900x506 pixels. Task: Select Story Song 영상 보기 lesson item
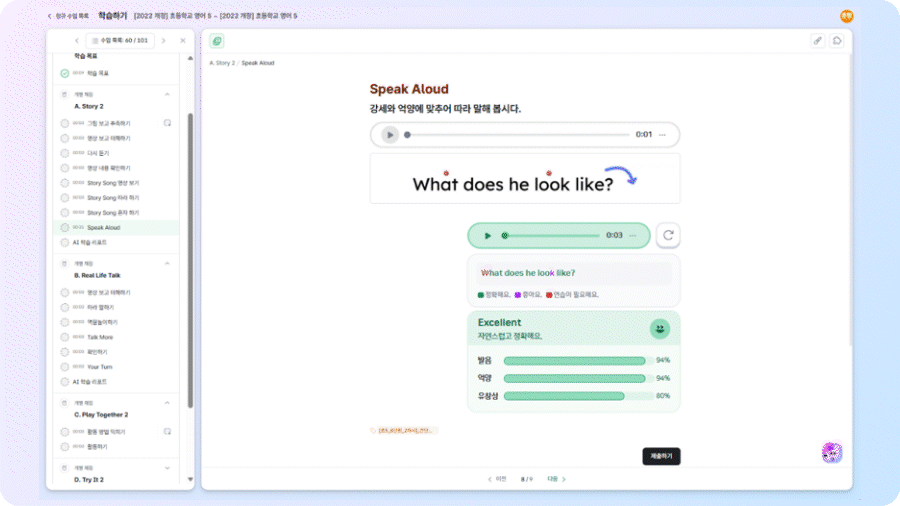pos(113,183)
